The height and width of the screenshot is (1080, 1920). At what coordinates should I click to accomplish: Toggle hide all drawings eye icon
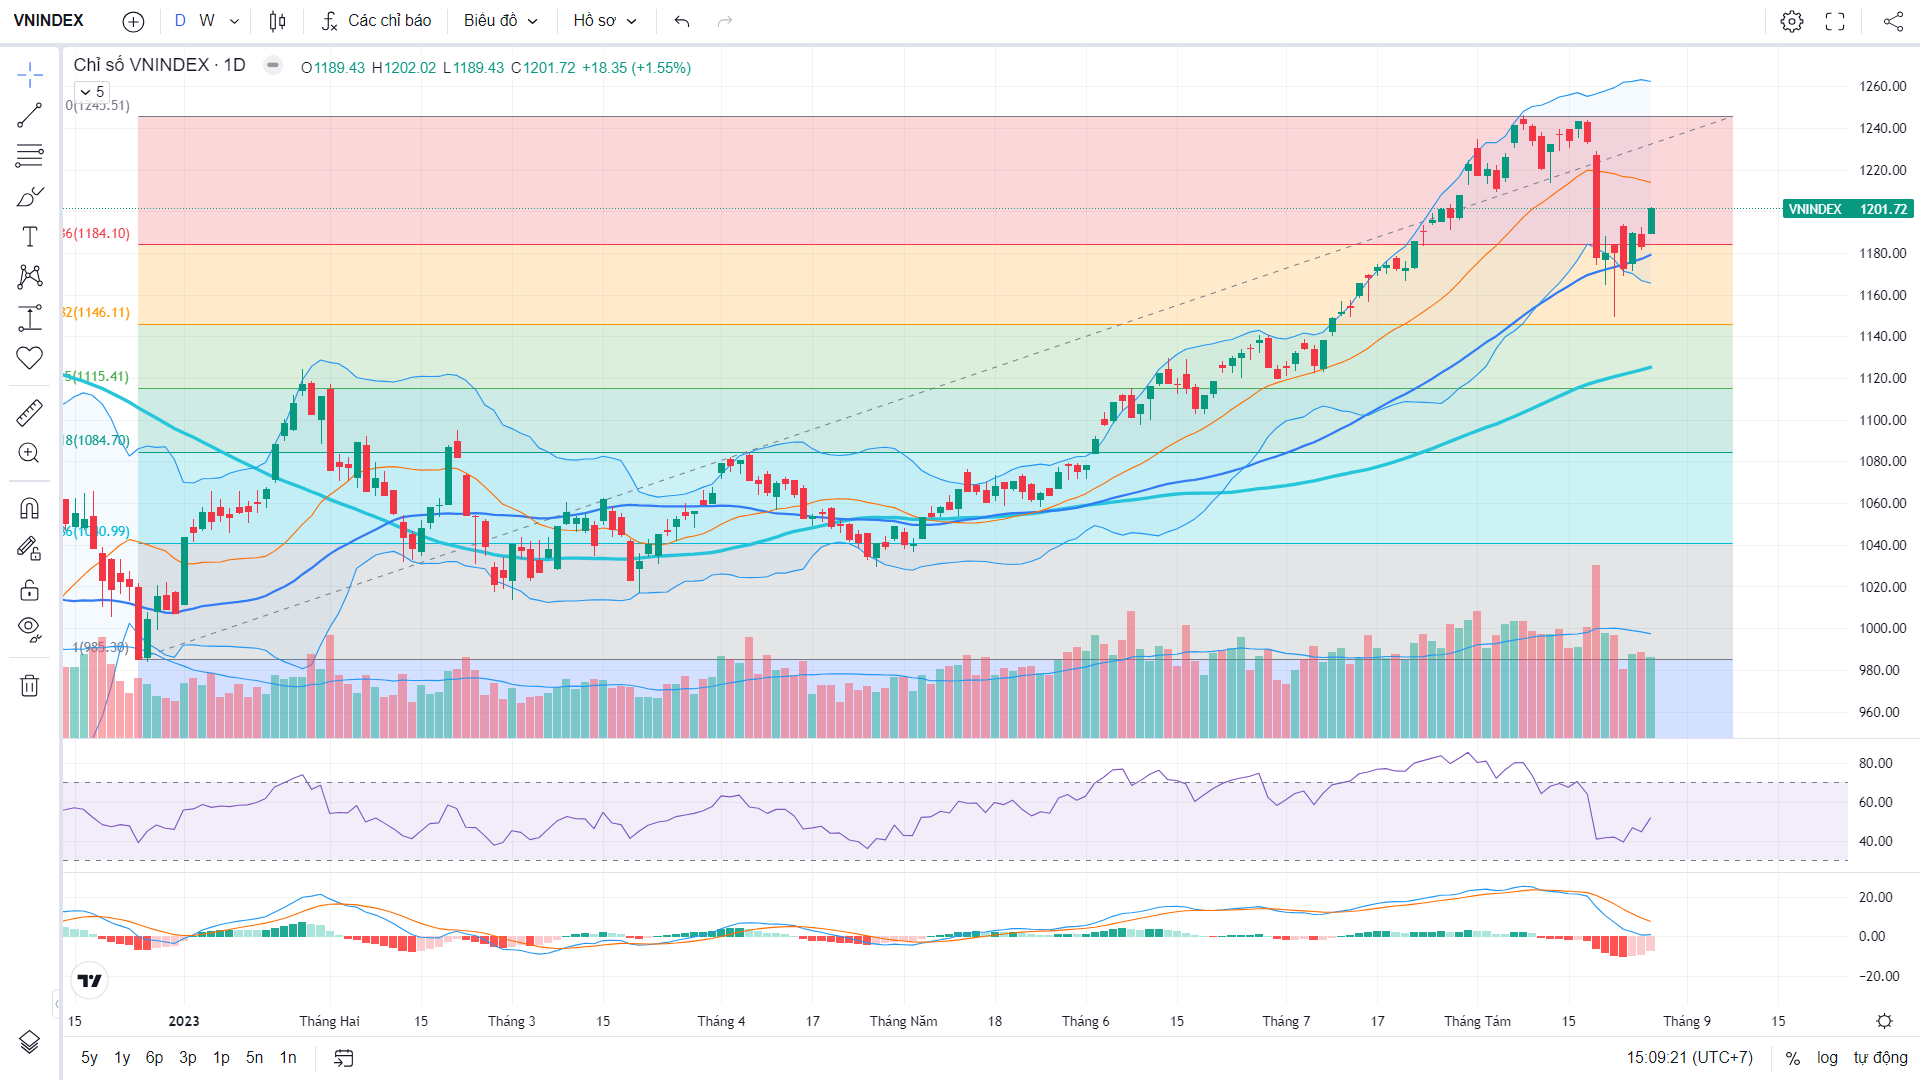point(30,629)
